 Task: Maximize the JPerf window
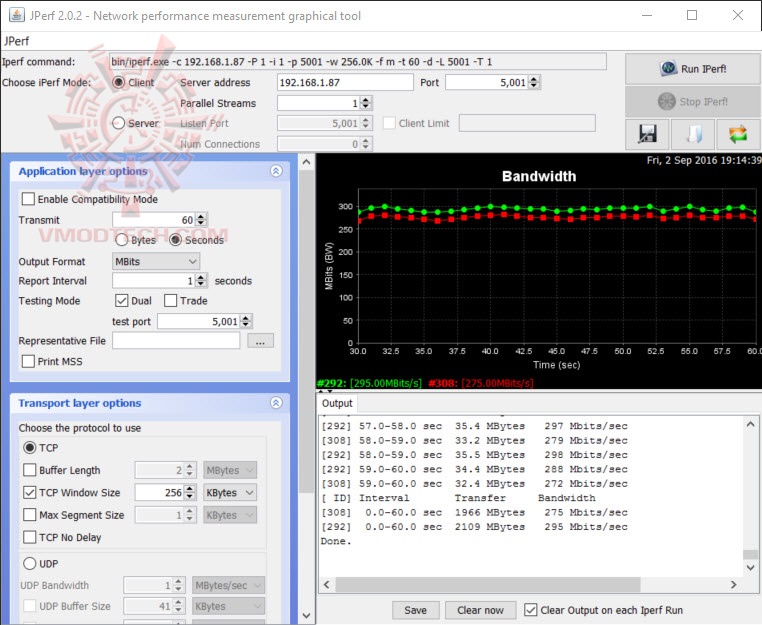pos(692,15)
